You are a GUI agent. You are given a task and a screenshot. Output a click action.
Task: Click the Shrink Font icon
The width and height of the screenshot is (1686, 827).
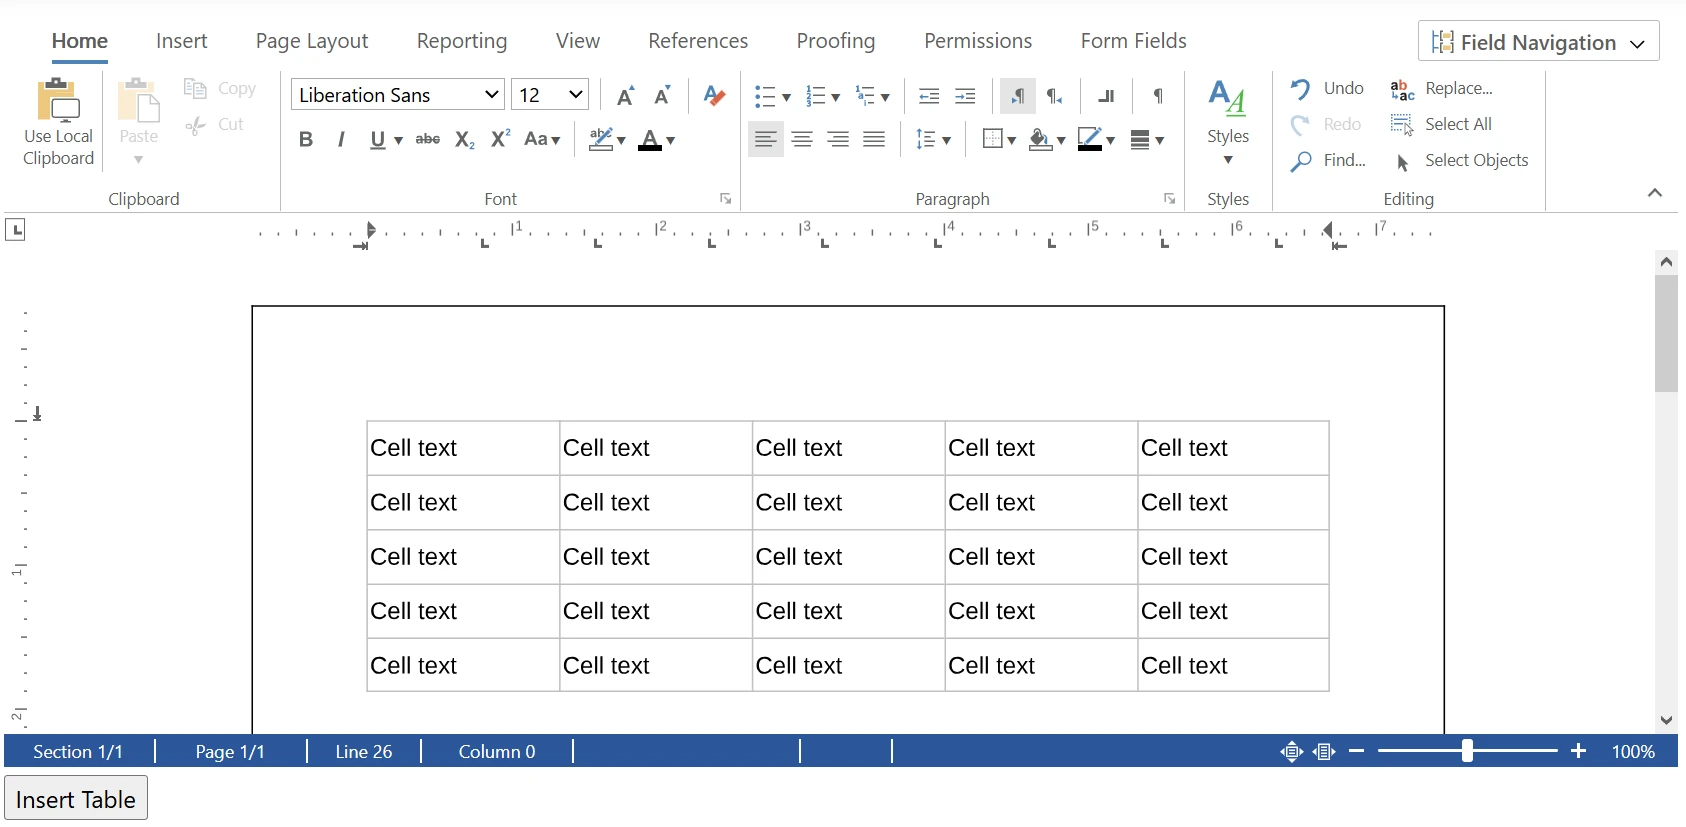(662, 96)
